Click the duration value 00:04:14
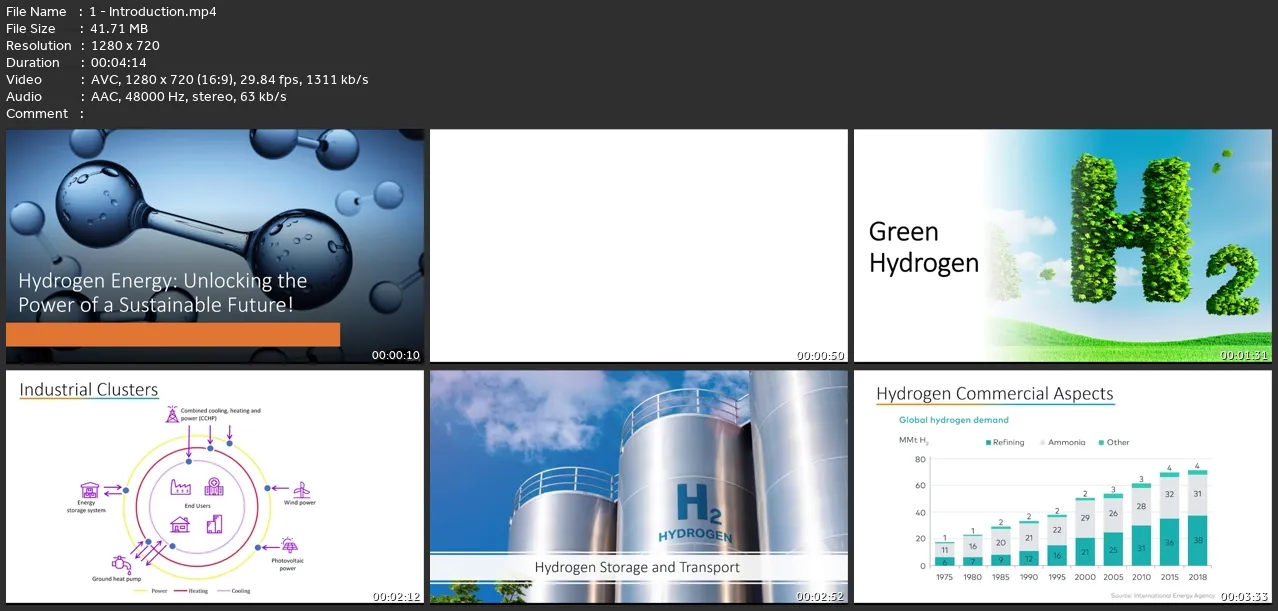 [x=118, y=63]
